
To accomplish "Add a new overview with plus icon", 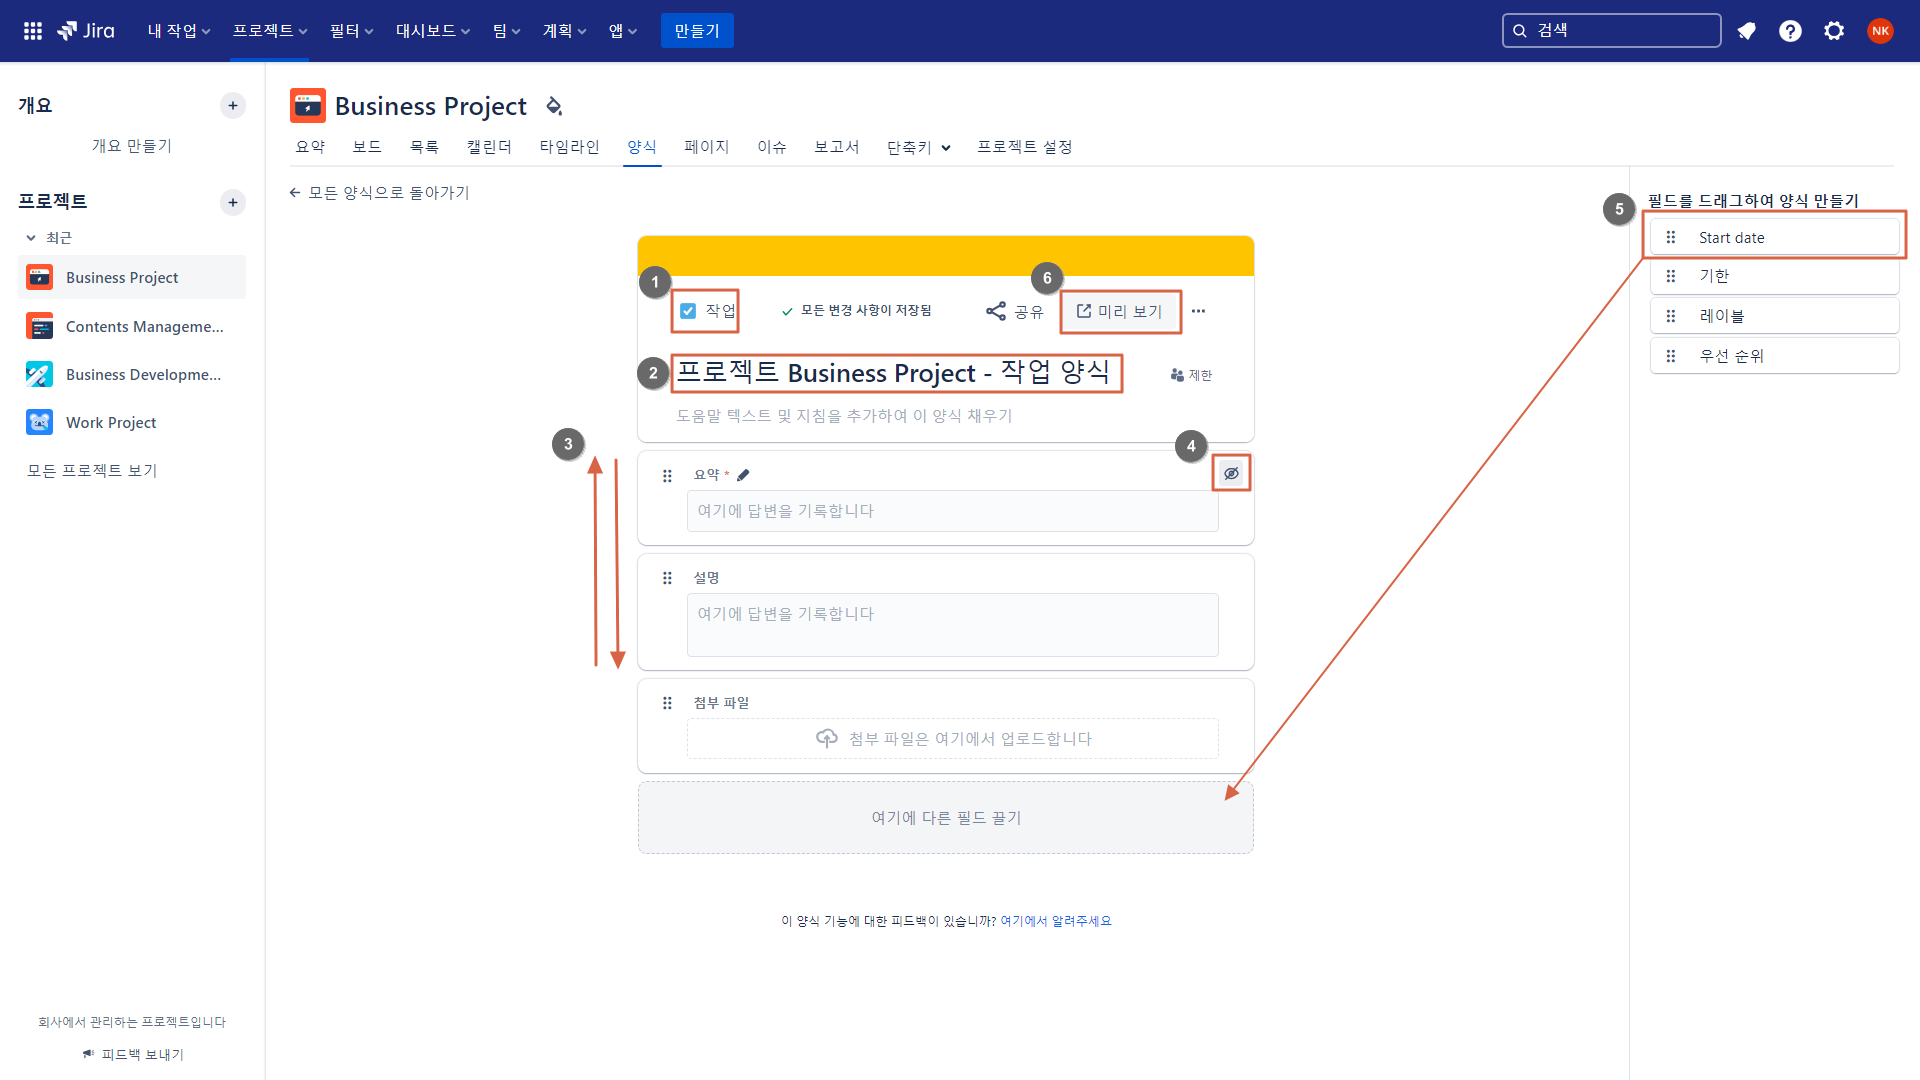I will [233, 105].
